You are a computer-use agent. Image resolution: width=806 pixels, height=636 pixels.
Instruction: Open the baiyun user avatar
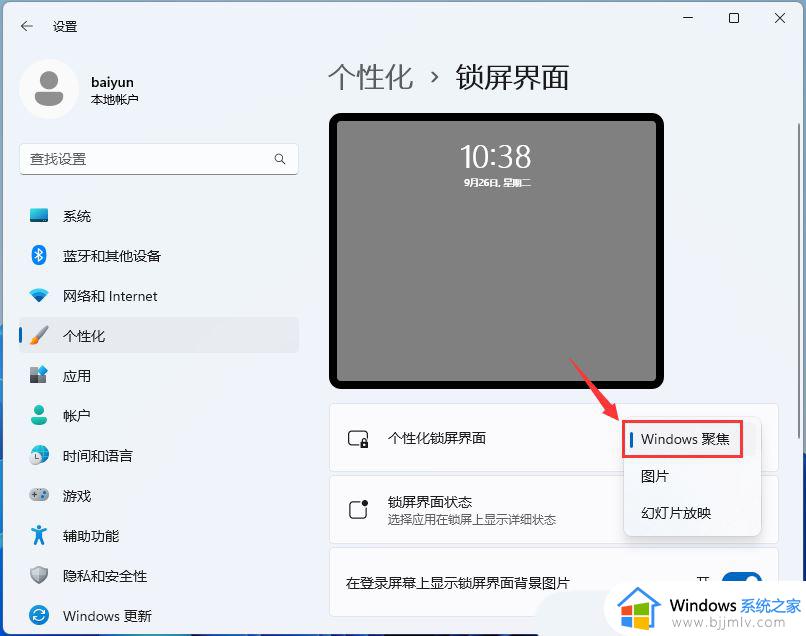pyautogui.click(x=49, y=89)
